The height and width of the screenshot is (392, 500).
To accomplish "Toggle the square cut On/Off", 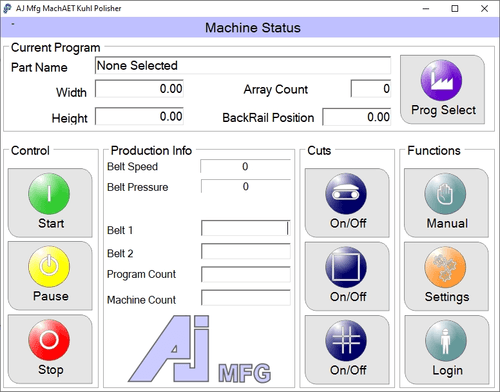I will click(x=347, y=276).
